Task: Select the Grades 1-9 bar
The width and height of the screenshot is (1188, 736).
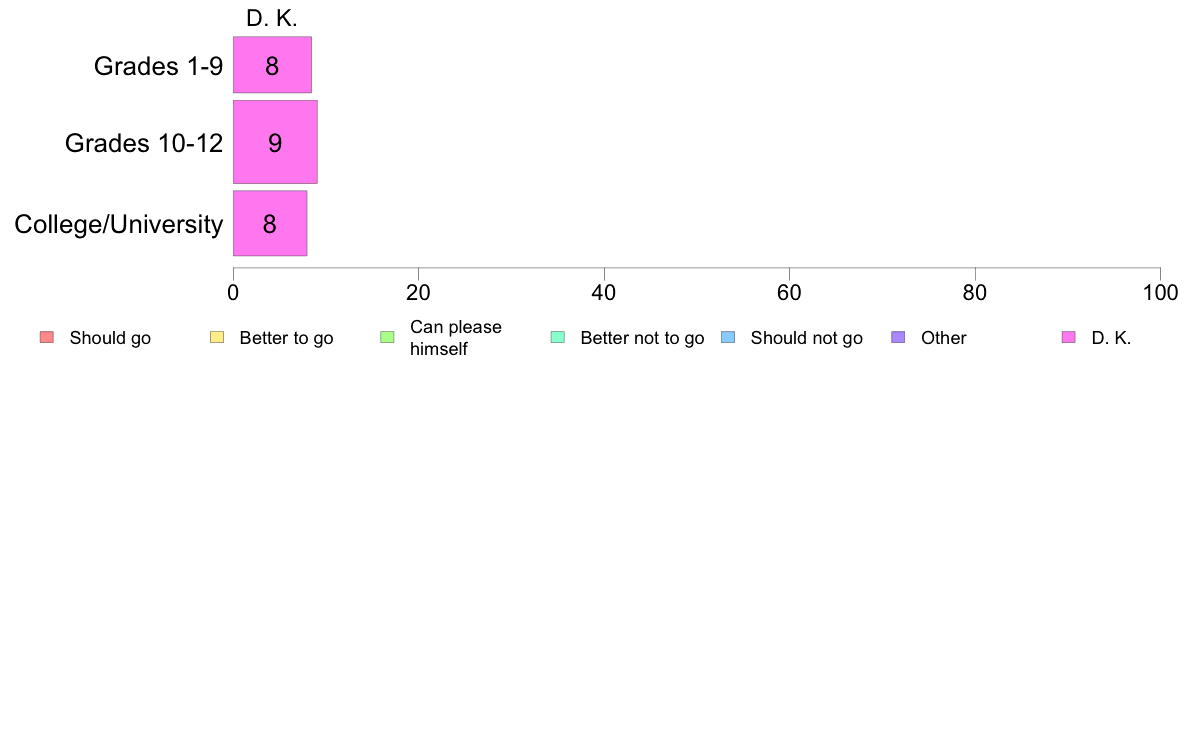Action: [272, 65]
